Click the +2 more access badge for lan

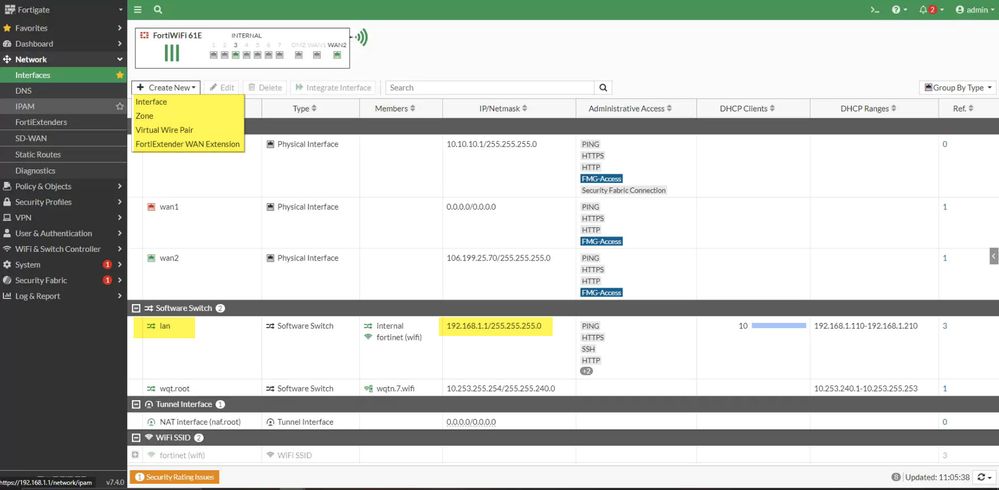coord(586,371)
